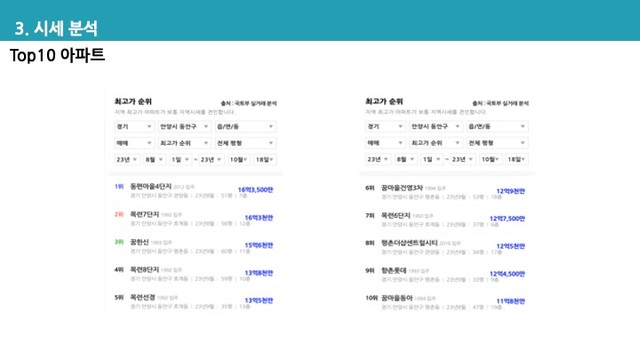Open the 매매 dropdown in the 6위–10위 panel

385,143
